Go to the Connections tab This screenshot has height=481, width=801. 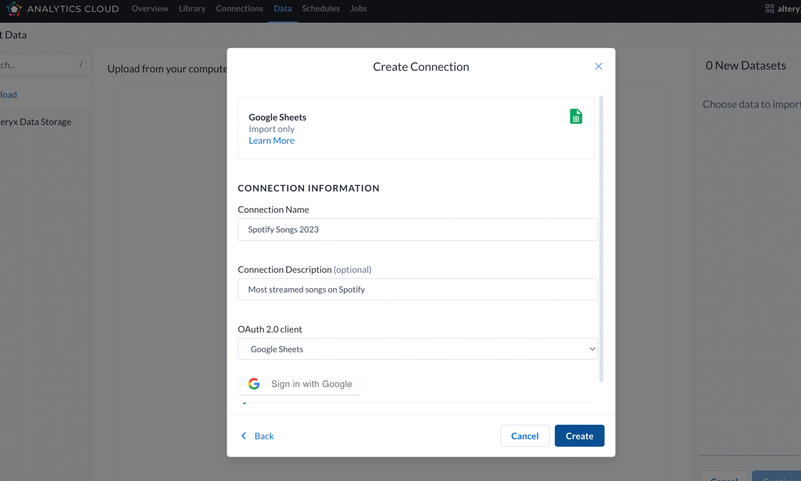239,9
